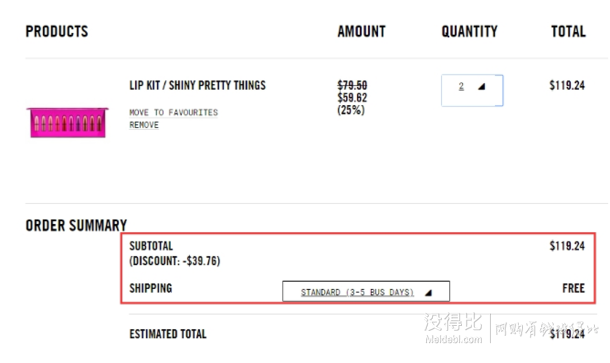Click the Estimated Total label

(x=168, y=334)
